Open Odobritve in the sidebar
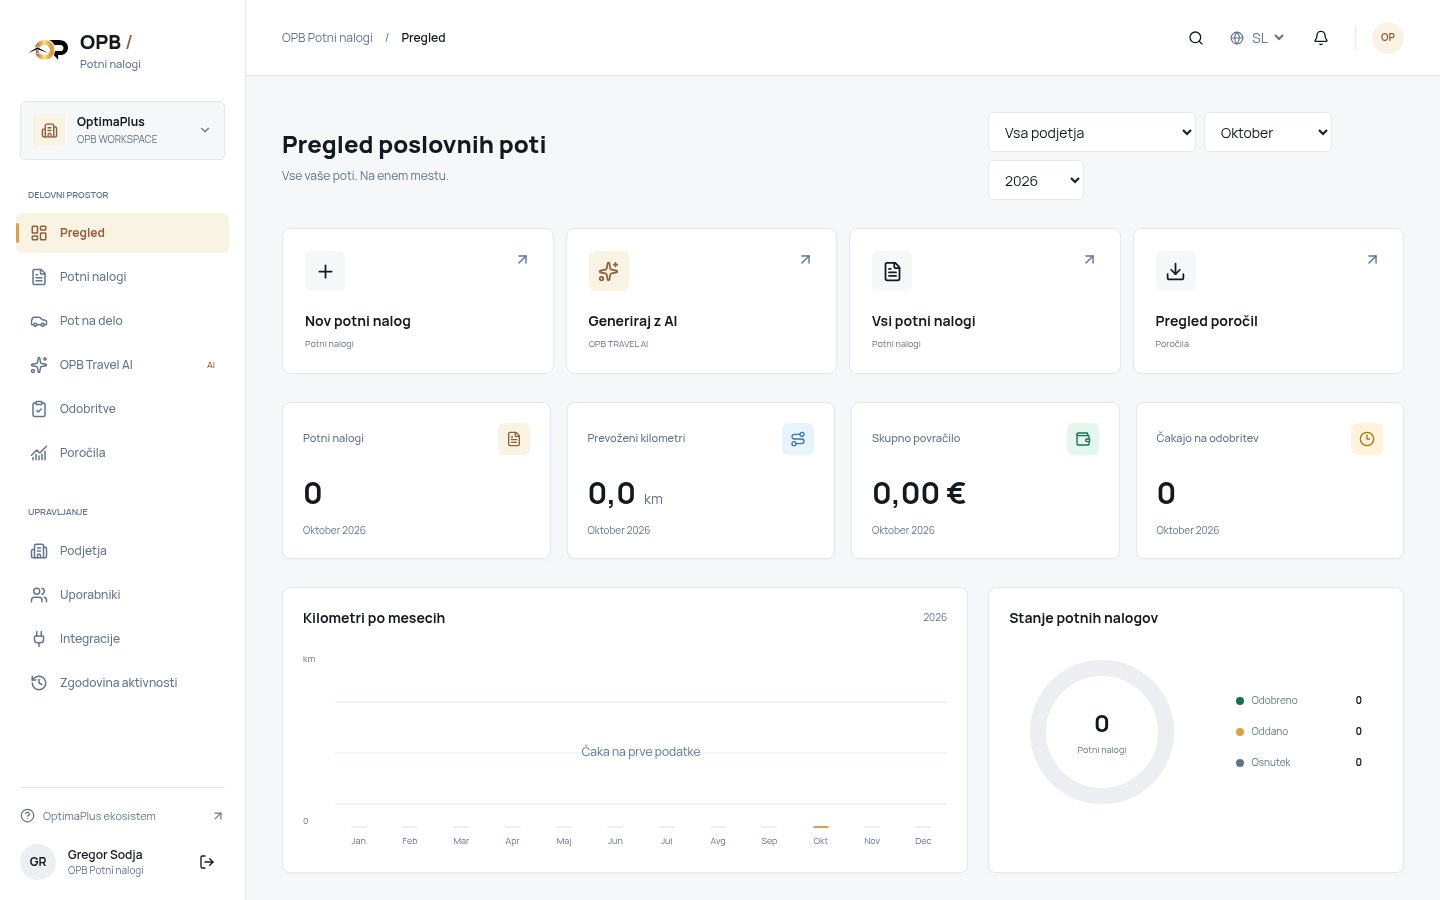This screenshot has height=900, width=1440. pos(122,409)
